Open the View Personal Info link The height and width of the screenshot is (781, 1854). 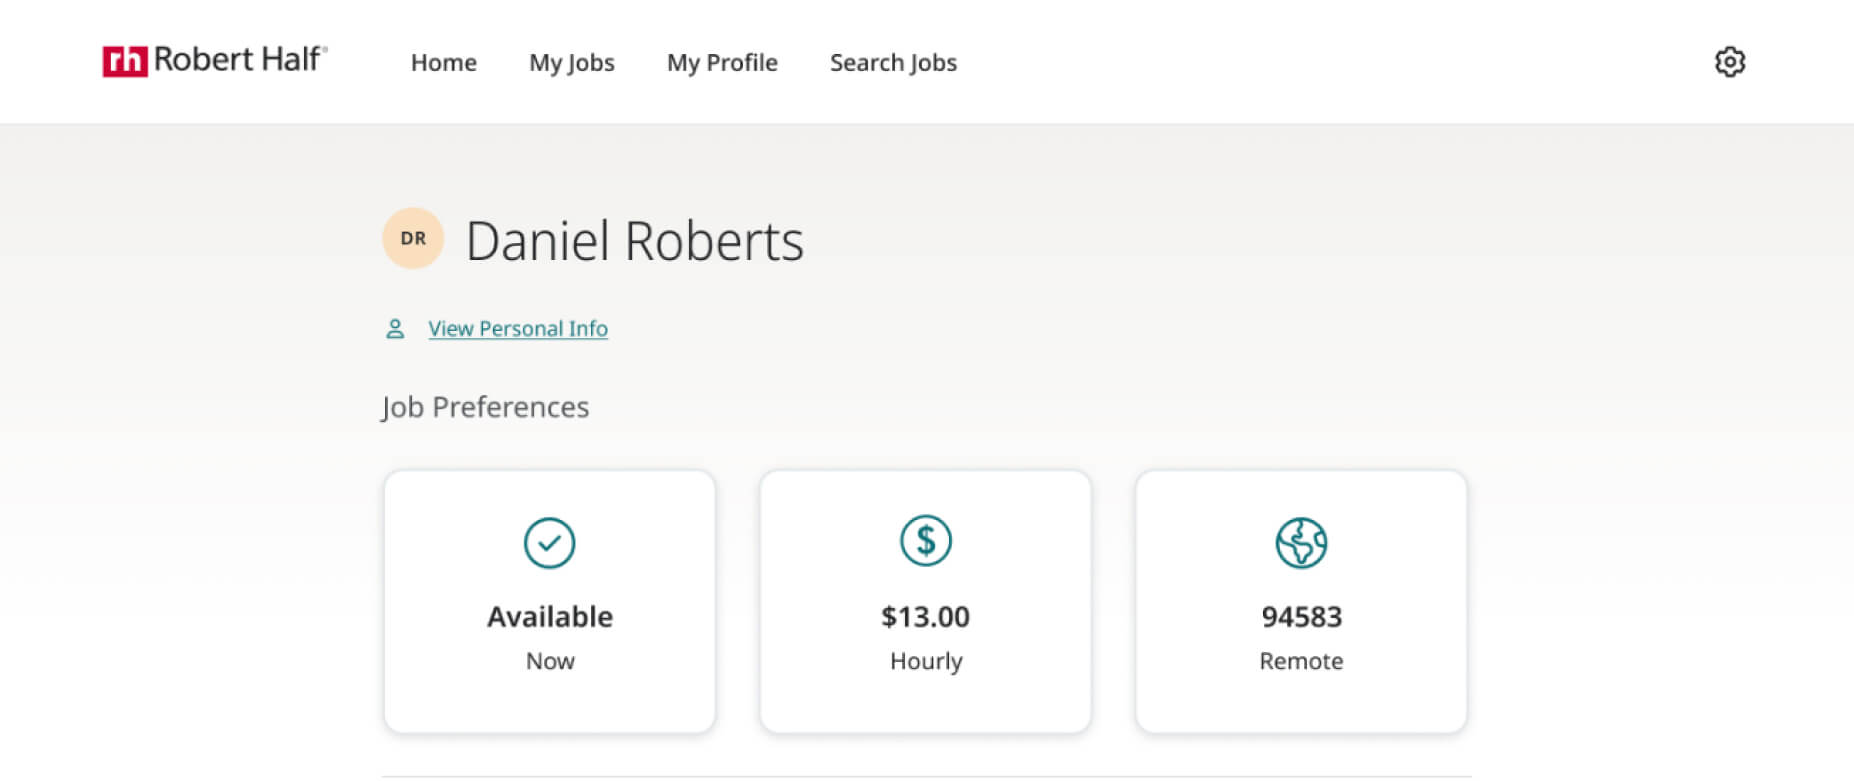(x=518, y=329)
